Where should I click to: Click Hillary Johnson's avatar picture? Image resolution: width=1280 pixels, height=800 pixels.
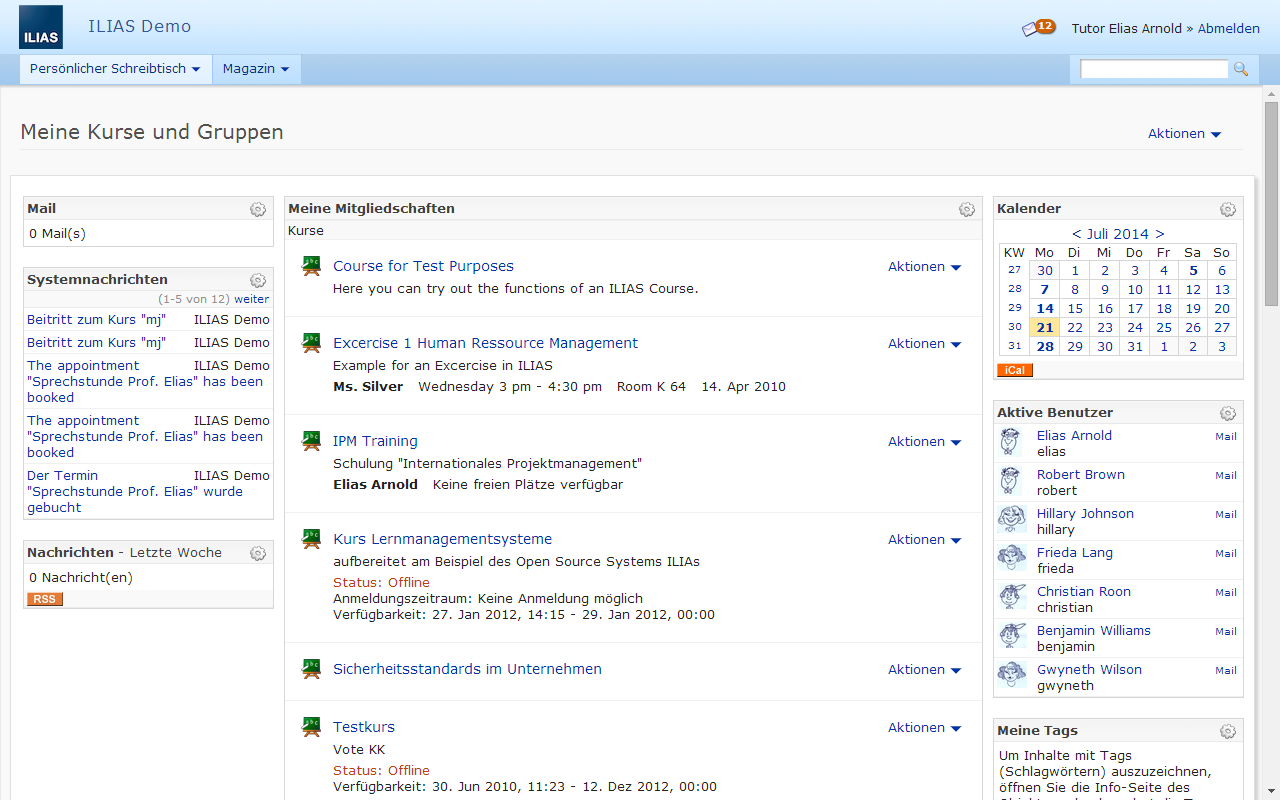[x=1011, y=520]
